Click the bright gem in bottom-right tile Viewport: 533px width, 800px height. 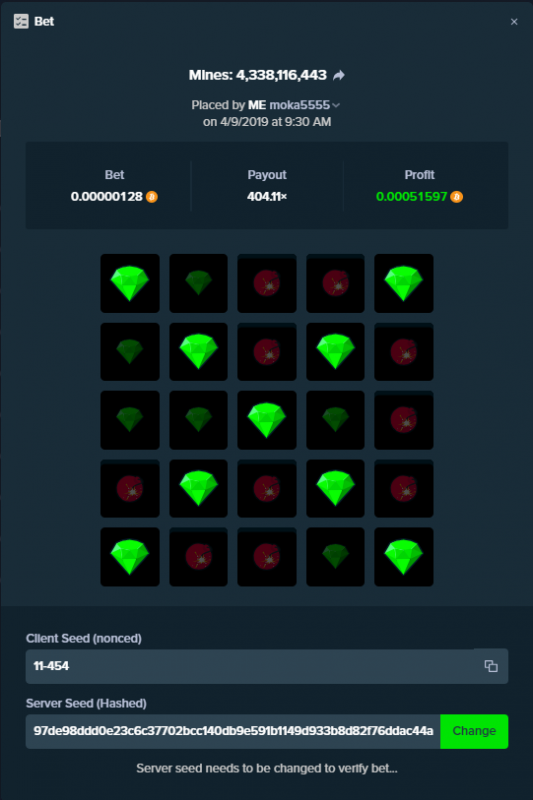point(403,557)
